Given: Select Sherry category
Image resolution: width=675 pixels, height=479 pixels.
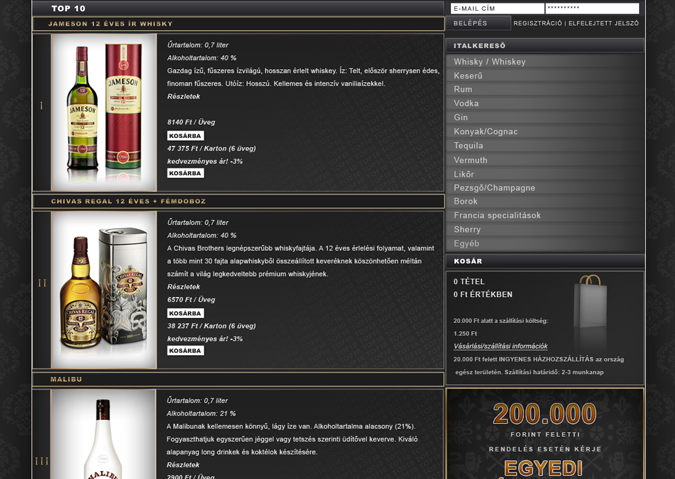Looking at the screenshot, I should click(545, 229).
